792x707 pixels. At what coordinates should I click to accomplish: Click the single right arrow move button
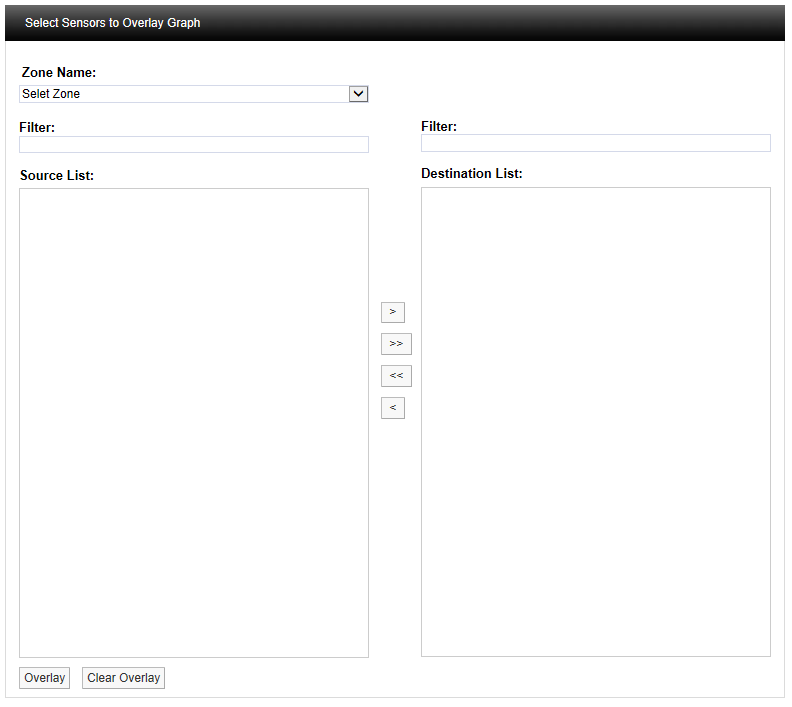coord(392,312)
